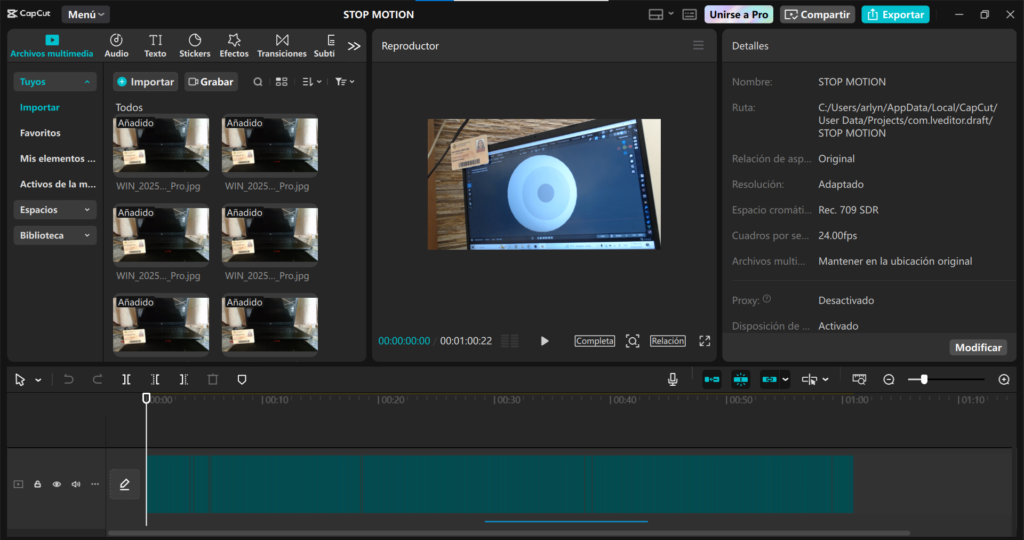This screenshot has width=1024, height=540.
Task: Open the Menú dropdown
Action: point(86,15)
